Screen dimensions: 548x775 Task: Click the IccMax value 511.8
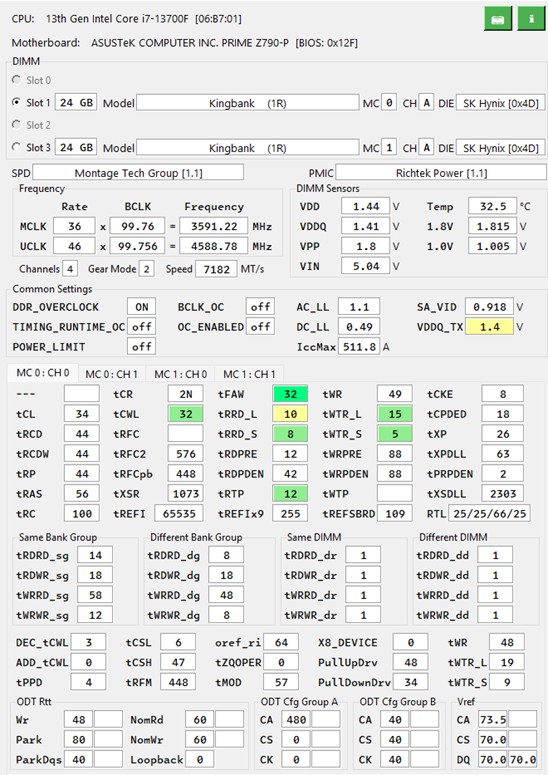[359, 347]
